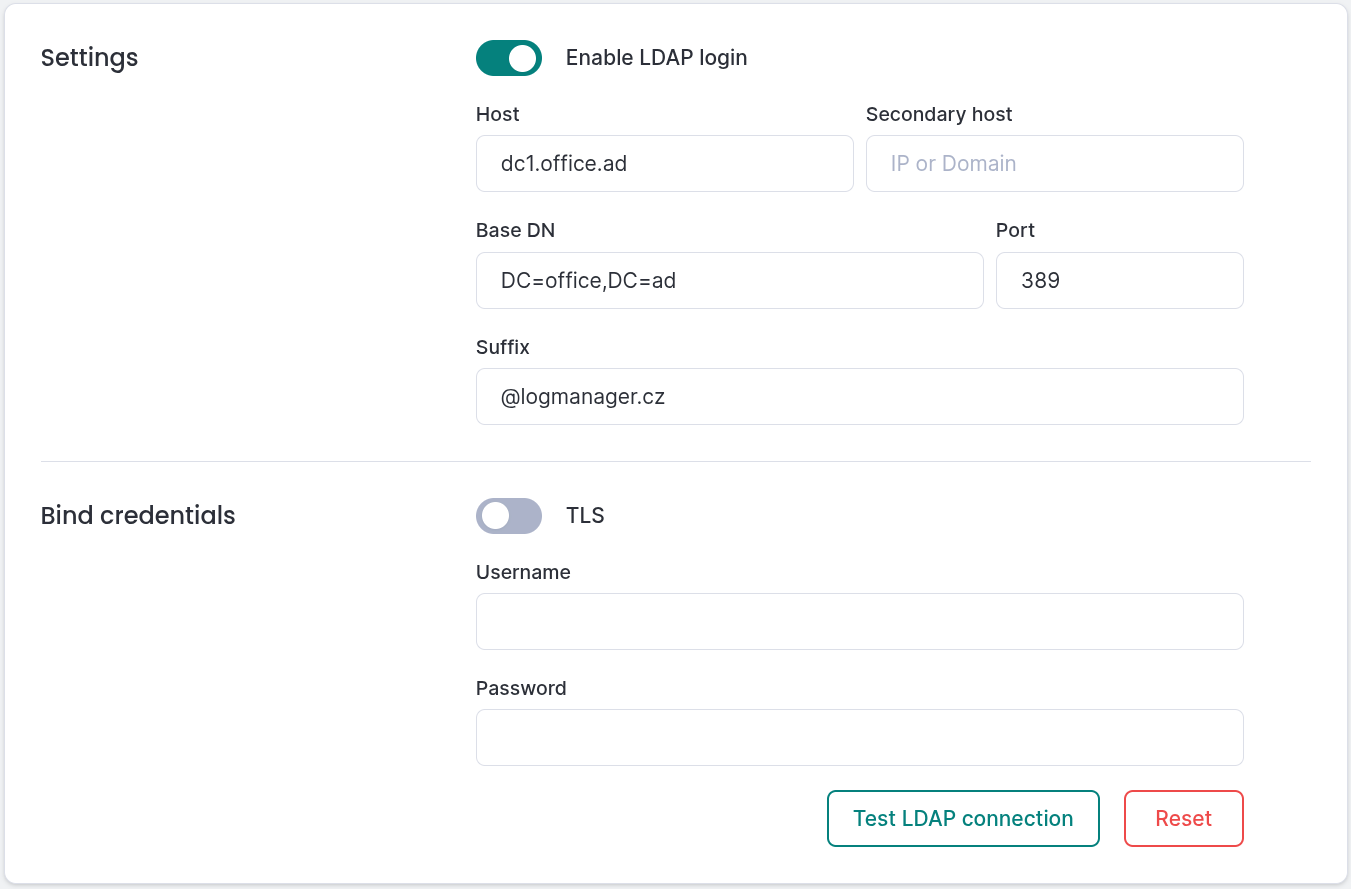Click the Password label above its field
Viewport: 1351px width, 889px height.
520,688
